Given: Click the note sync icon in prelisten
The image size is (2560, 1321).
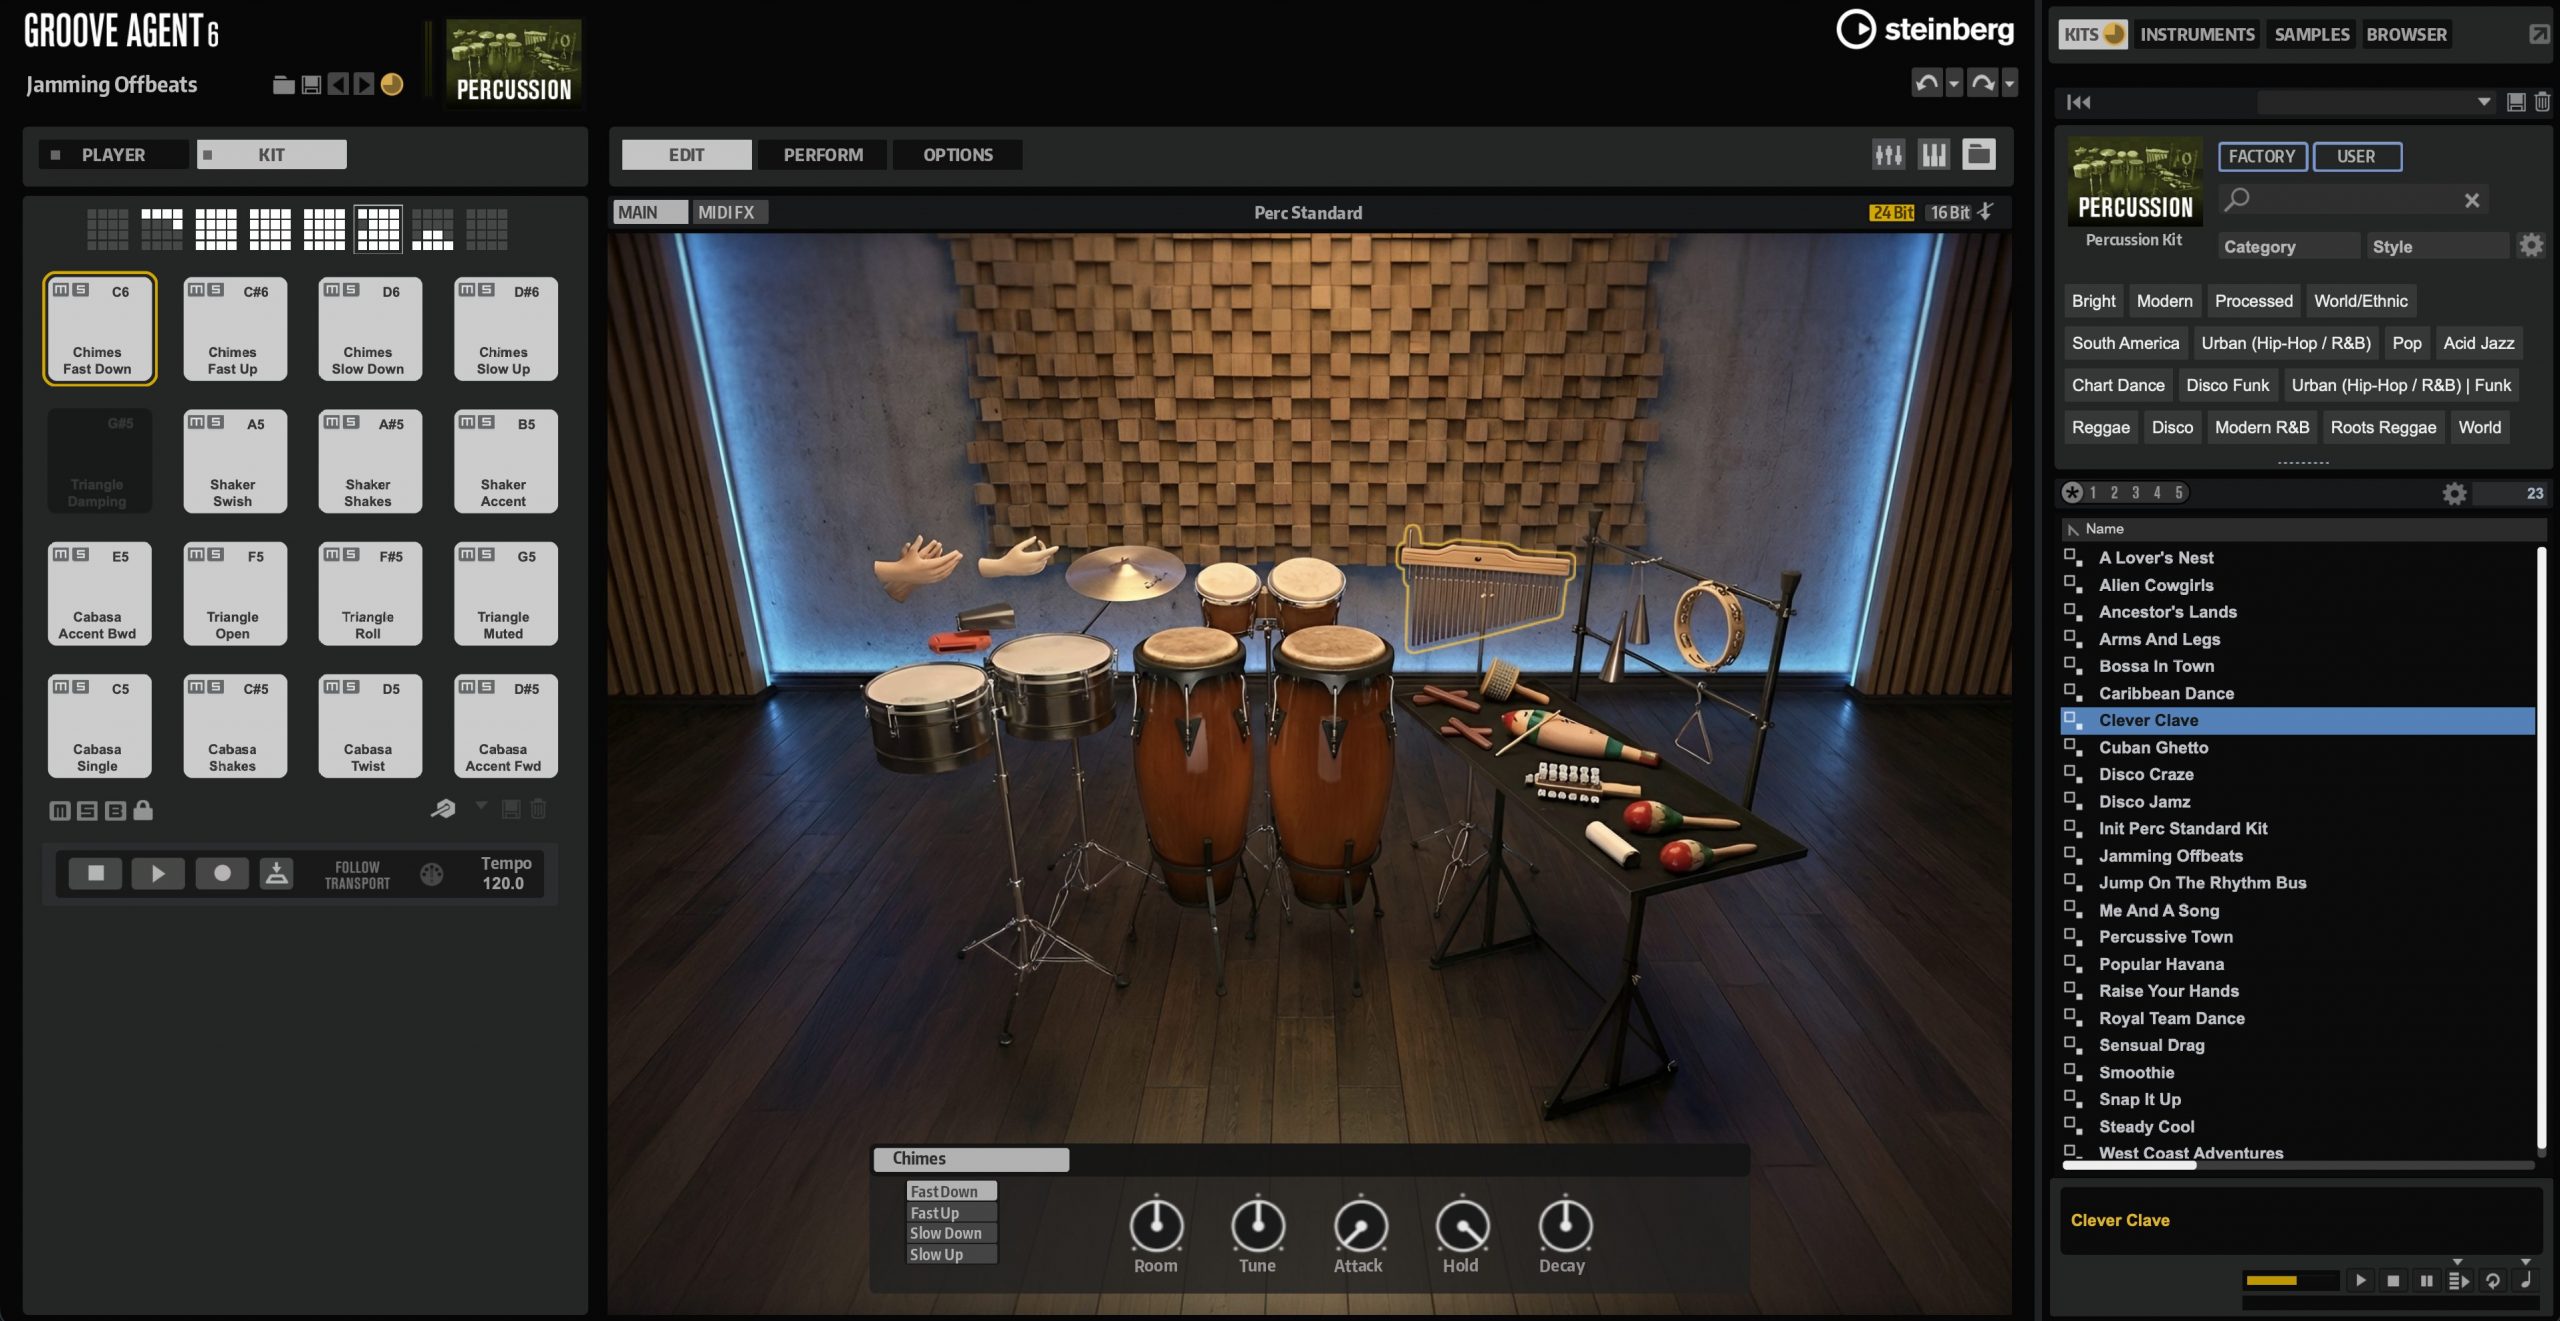Looking at the screenshot, I should click(x=2526, y=1280).
